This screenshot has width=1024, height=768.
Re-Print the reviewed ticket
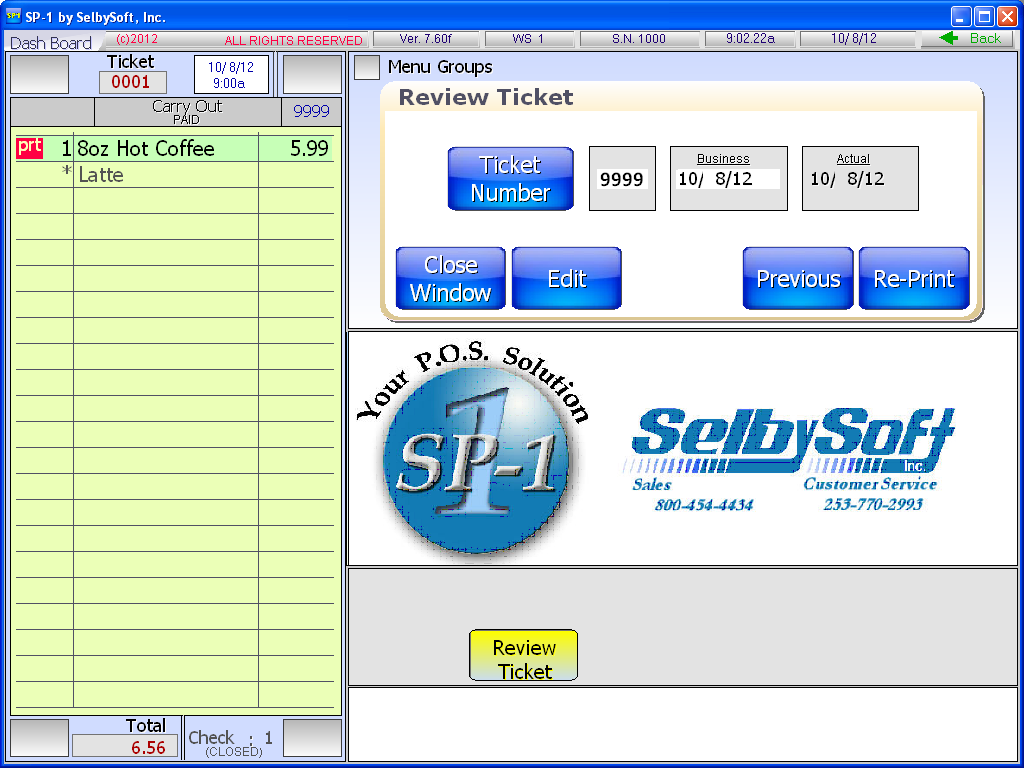click(914, 278)
